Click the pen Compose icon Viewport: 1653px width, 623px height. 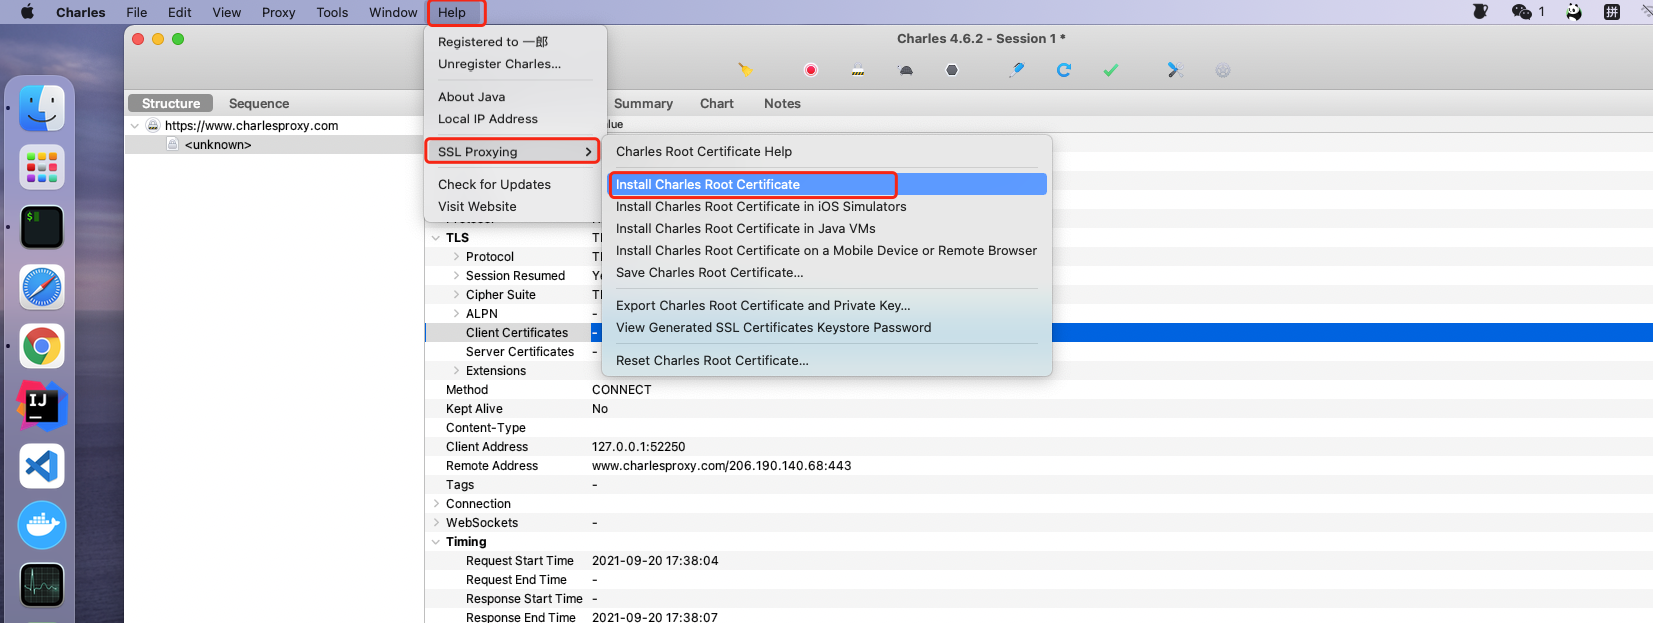coord(1017,70)
